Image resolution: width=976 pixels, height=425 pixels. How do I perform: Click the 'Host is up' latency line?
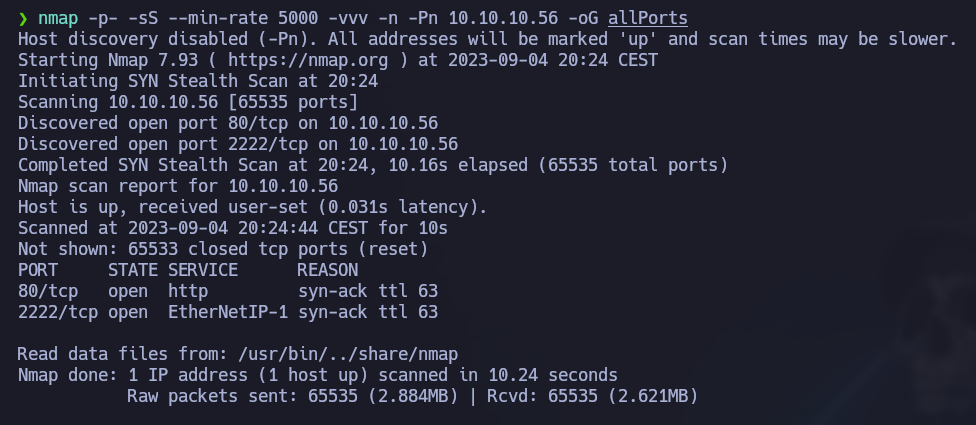click(252, 207)
